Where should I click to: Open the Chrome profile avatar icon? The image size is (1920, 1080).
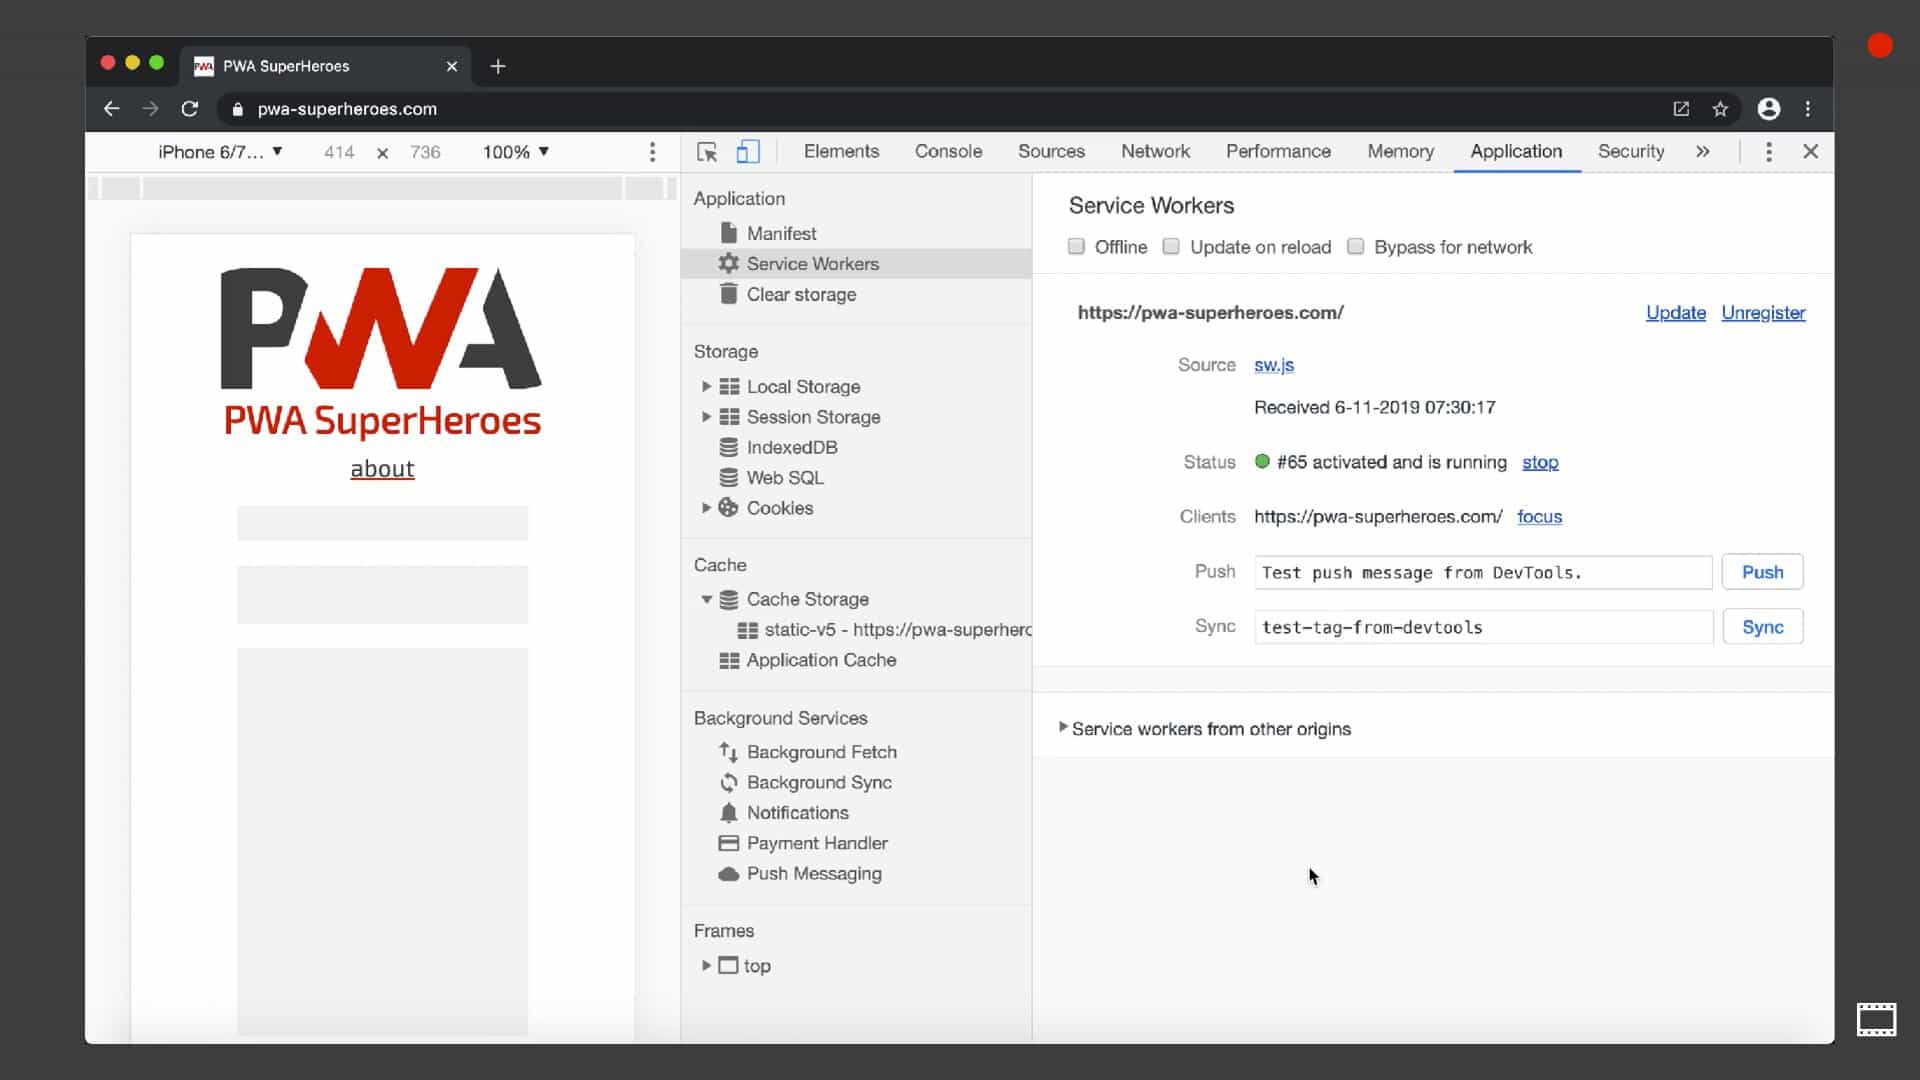(x=1768, y=109)
